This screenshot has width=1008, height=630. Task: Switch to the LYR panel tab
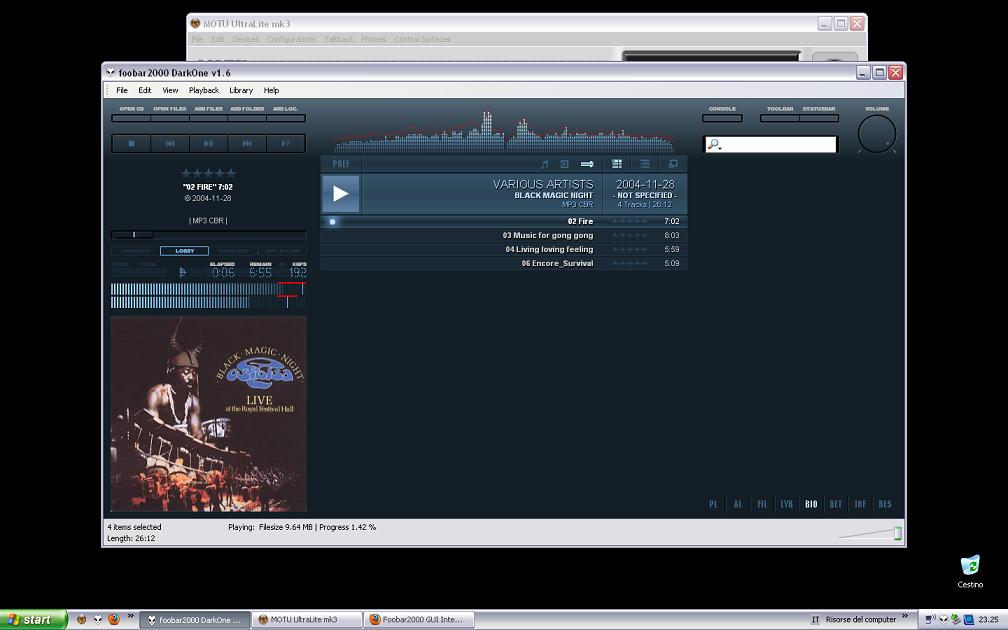[x=787, y=504]
